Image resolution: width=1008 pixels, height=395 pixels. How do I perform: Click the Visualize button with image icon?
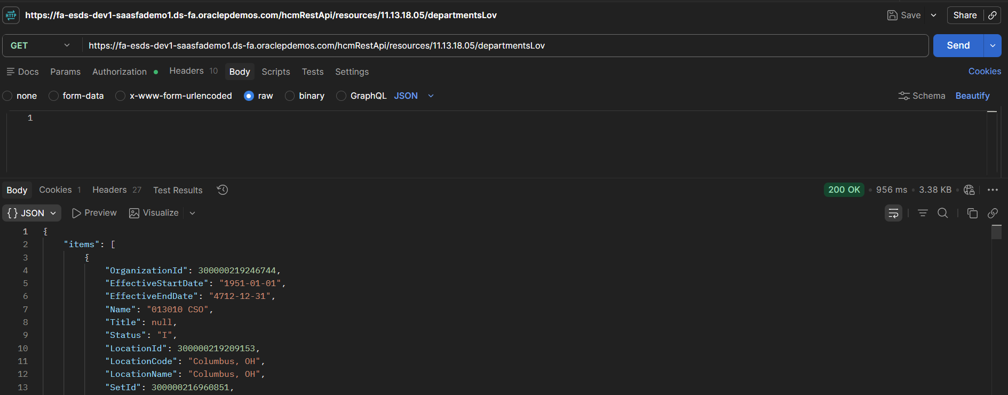(x=154, y=213)
